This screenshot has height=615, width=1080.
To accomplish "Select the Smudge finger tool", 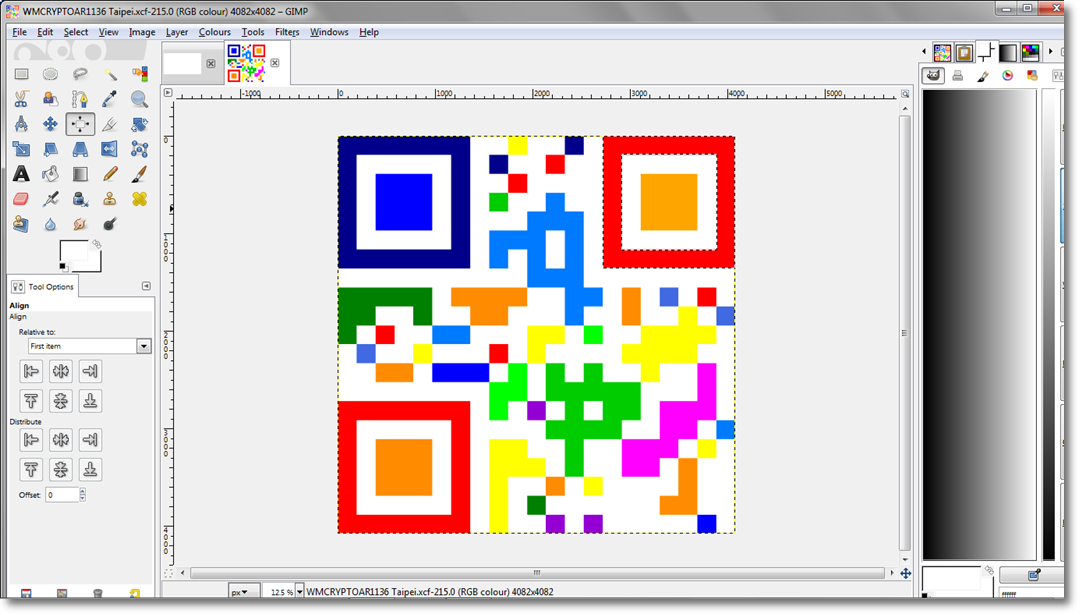I will (80, 224).
